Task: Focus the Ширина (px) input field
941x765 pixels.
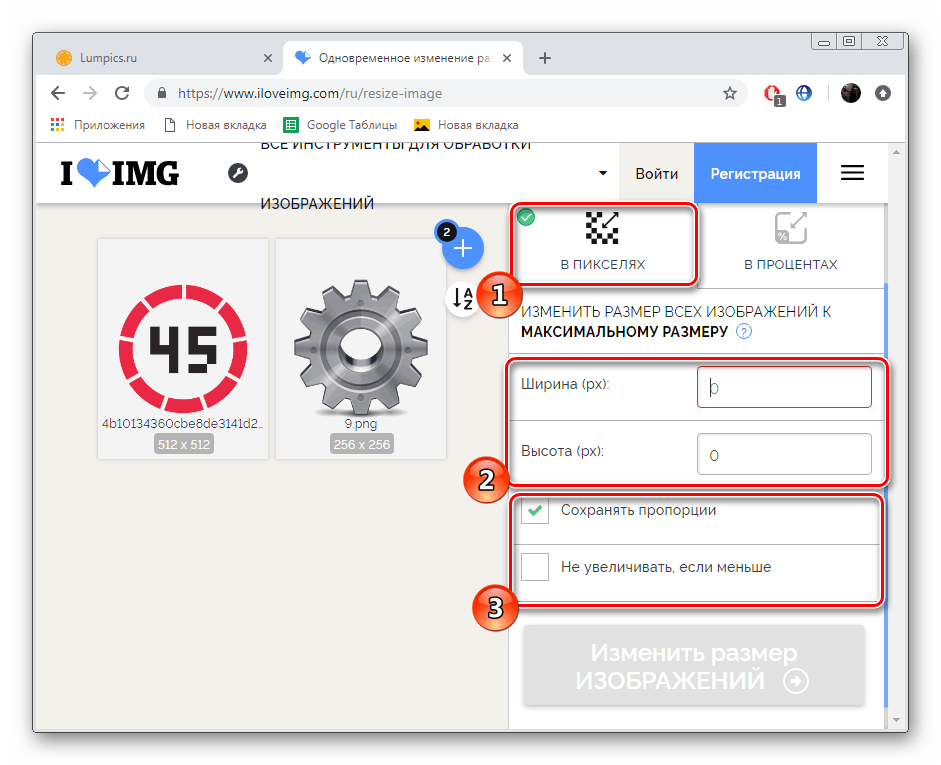Action: coord(784,387)
